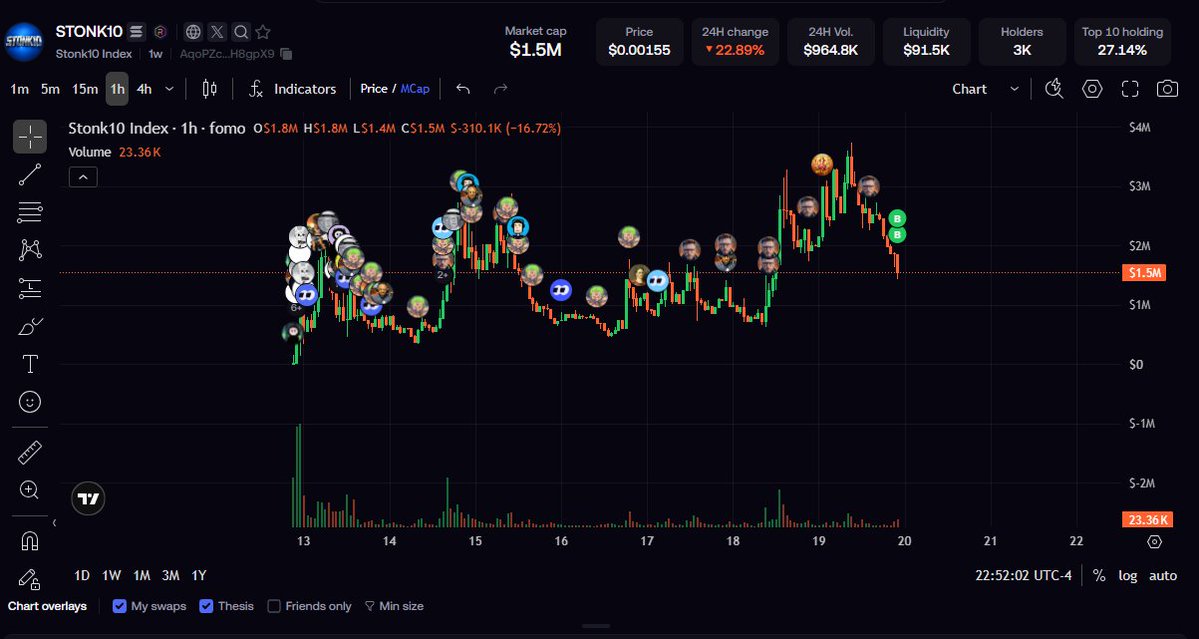Set date range to 1D
Screen dimensions: 1199x639
click(x=82, y=576)
